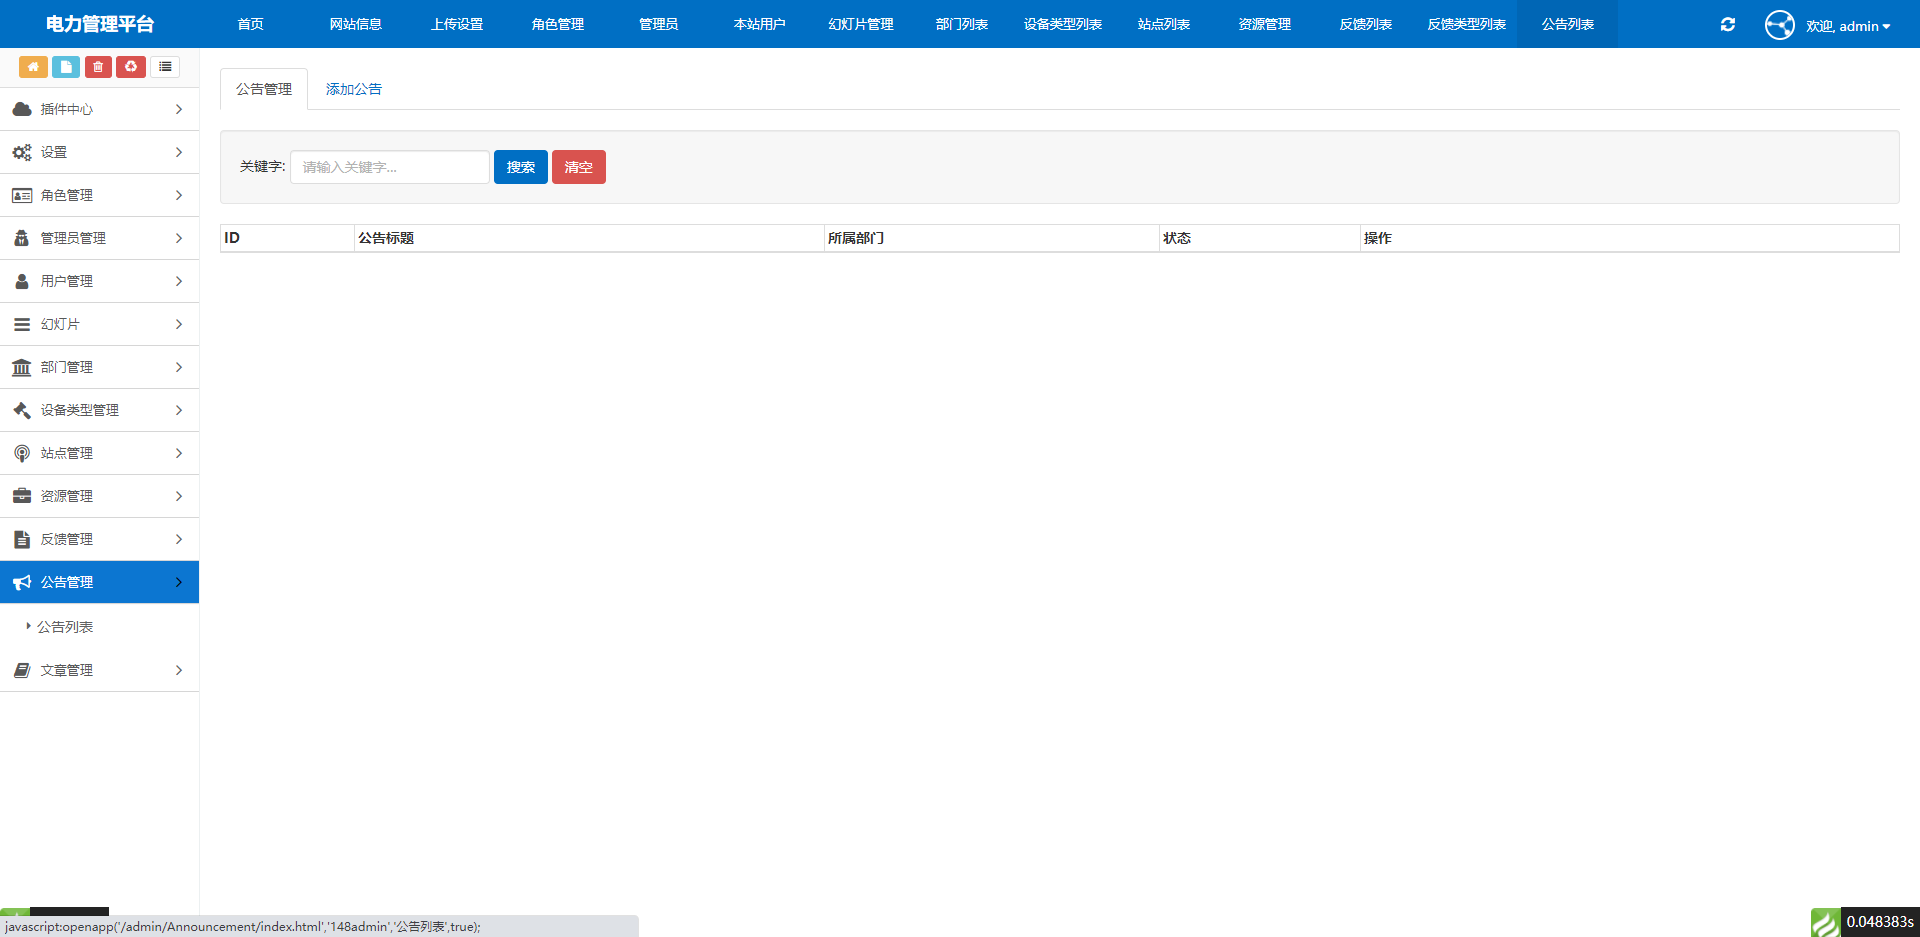Viewport: 1920px width, 937px height.
Task: Expand the 站点管理 chevron
Action: tap(179, 453)
